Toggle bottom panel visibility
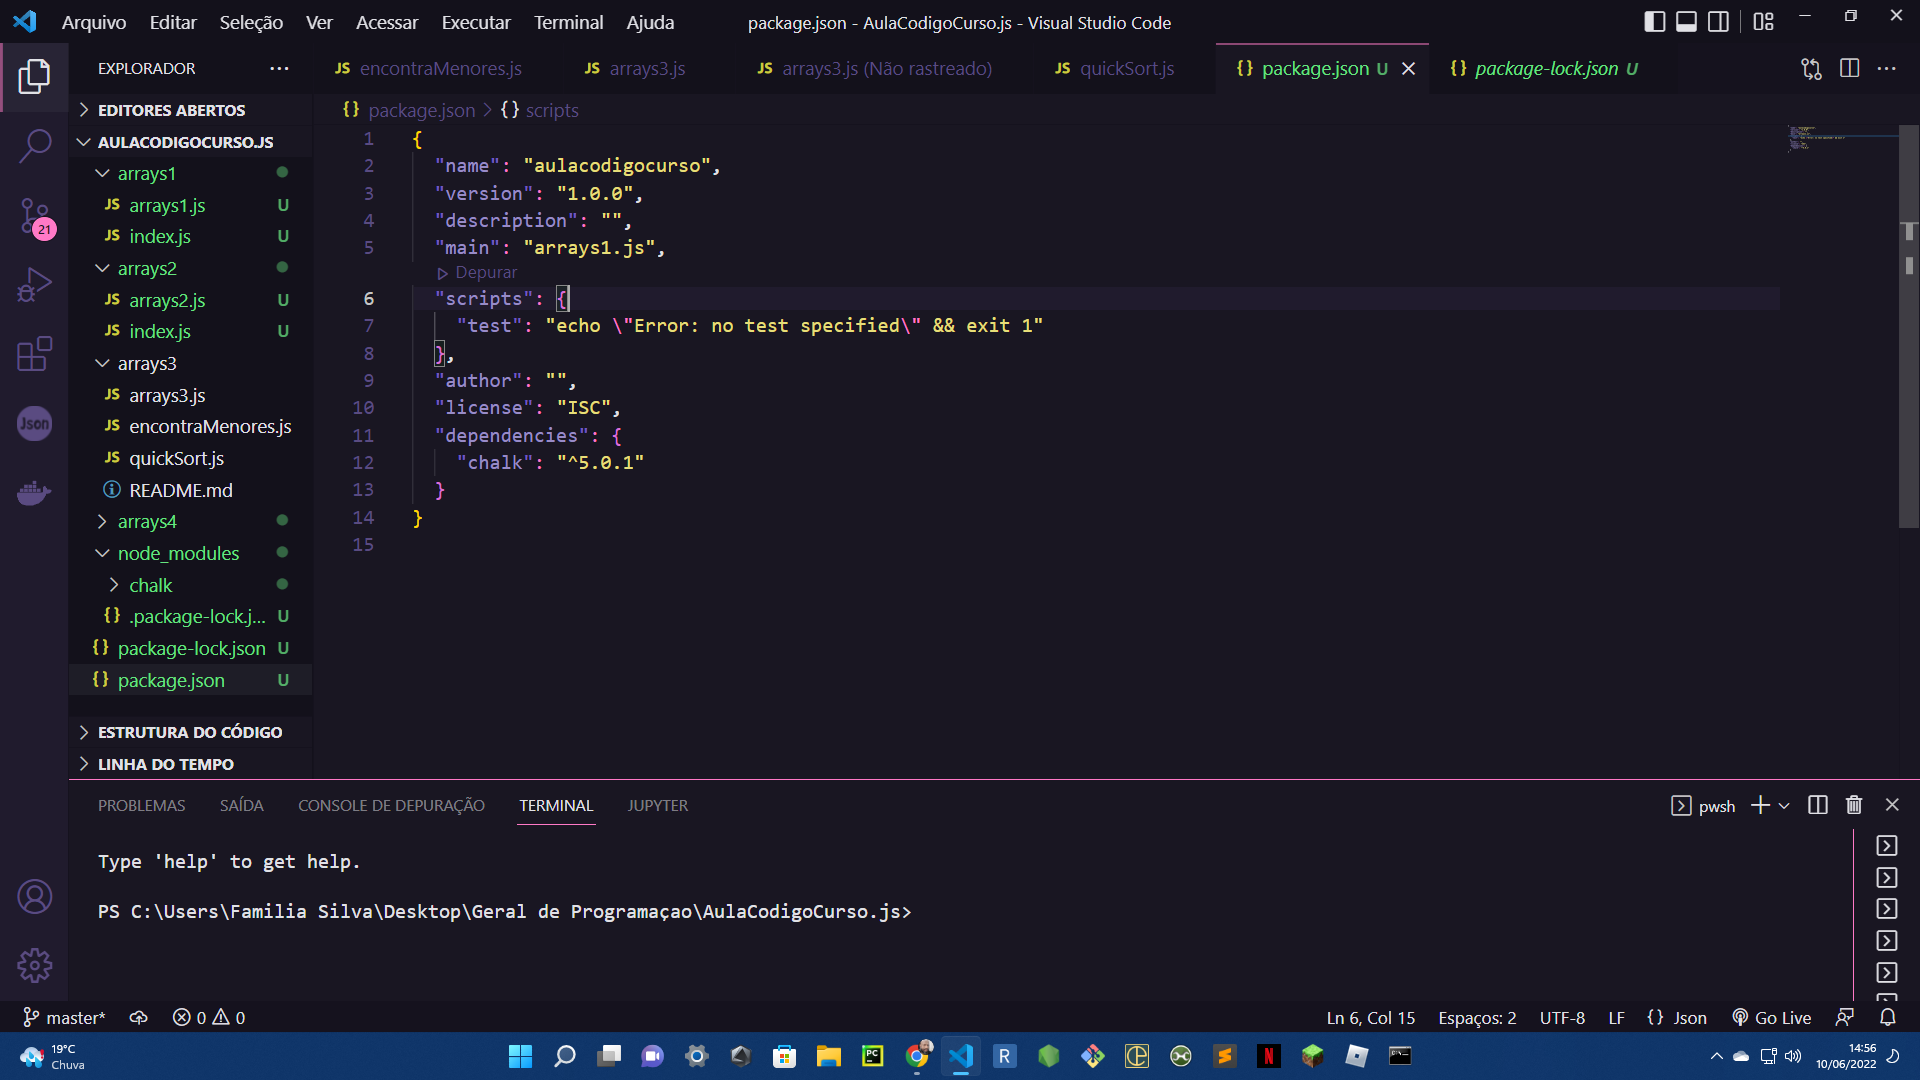This screenshot has width=1920, height=1080. point(1686,22)
